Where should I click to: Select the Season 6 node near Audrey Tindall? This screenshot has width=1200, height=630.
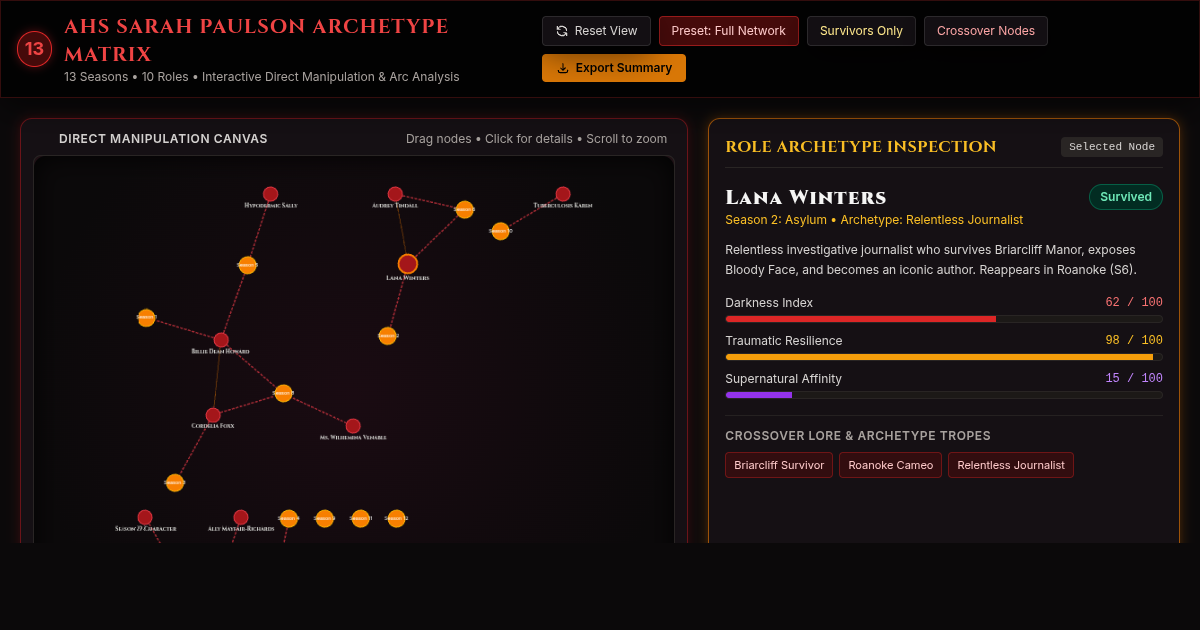click(465, 210)
